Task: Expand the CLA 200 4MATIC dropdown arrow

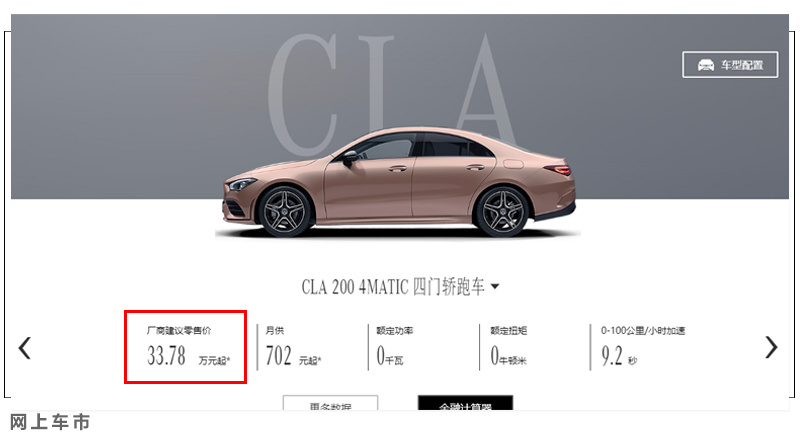Action: pos(495,287)
